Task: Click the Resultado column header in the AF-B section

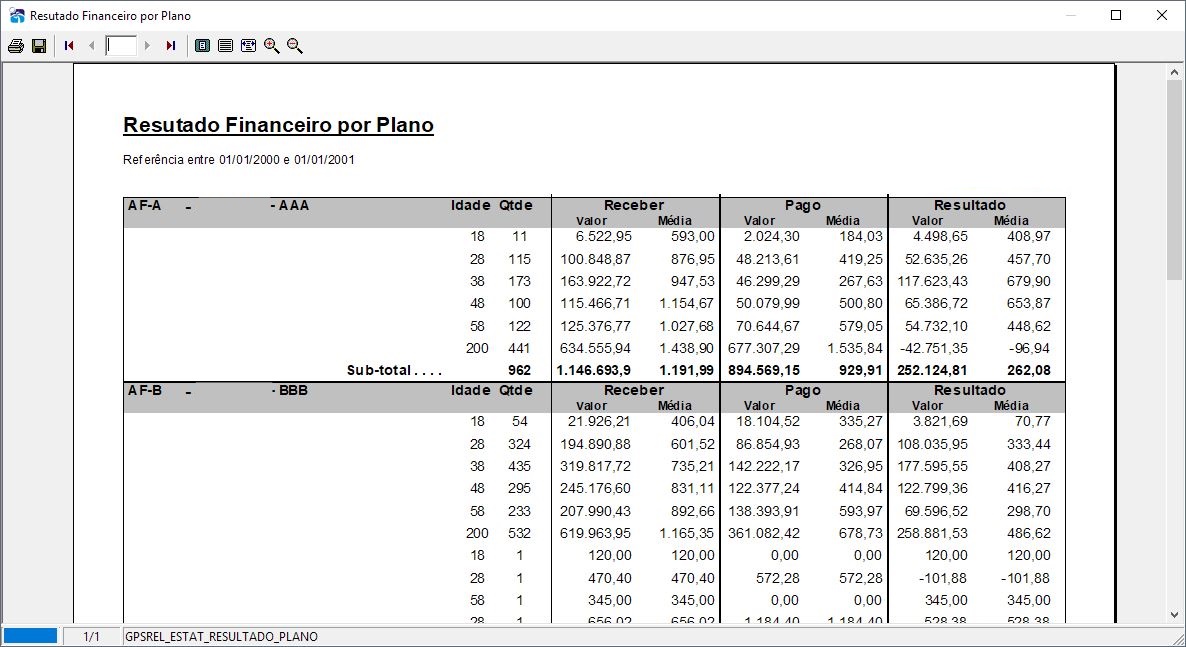Action: pyautogui.click(x=970, y=390)
